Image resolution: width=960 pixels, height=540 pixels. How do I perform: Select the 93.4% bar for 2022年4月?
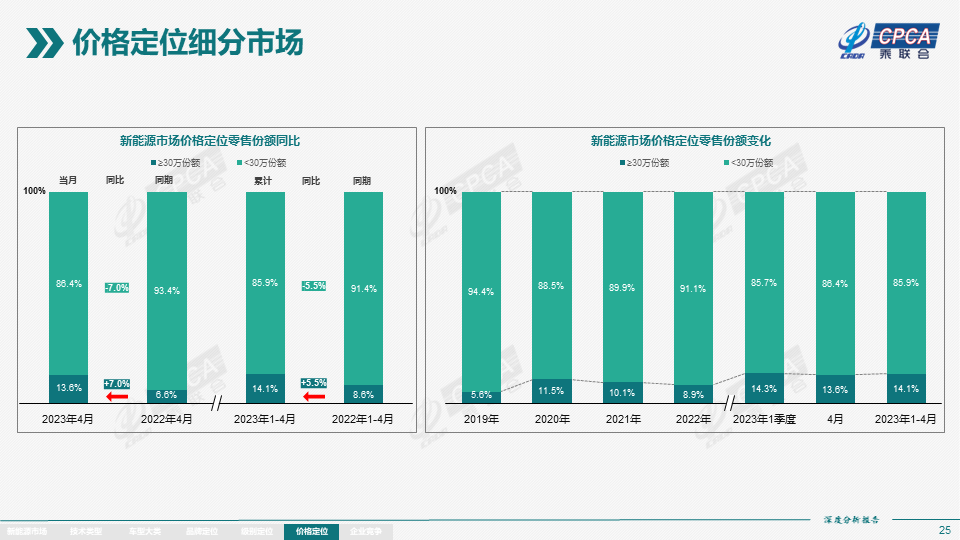(167, 290)
